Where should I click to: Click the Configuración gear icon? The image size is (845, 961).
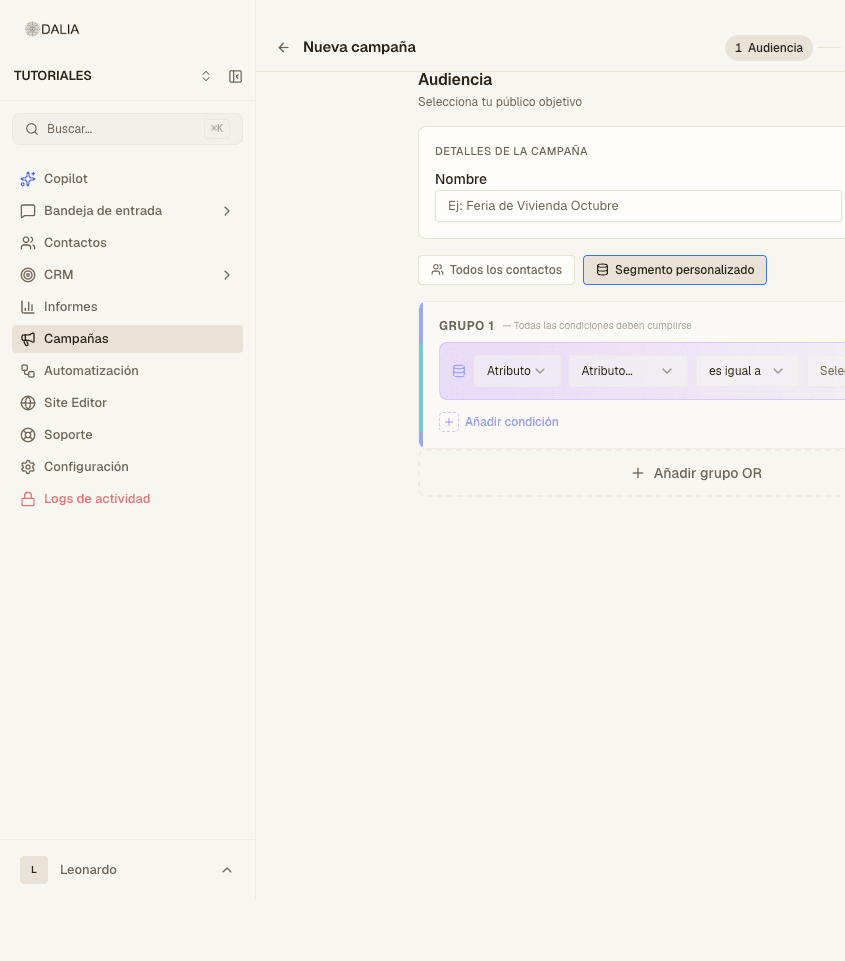pyautogui.click(x=28, y=466)
